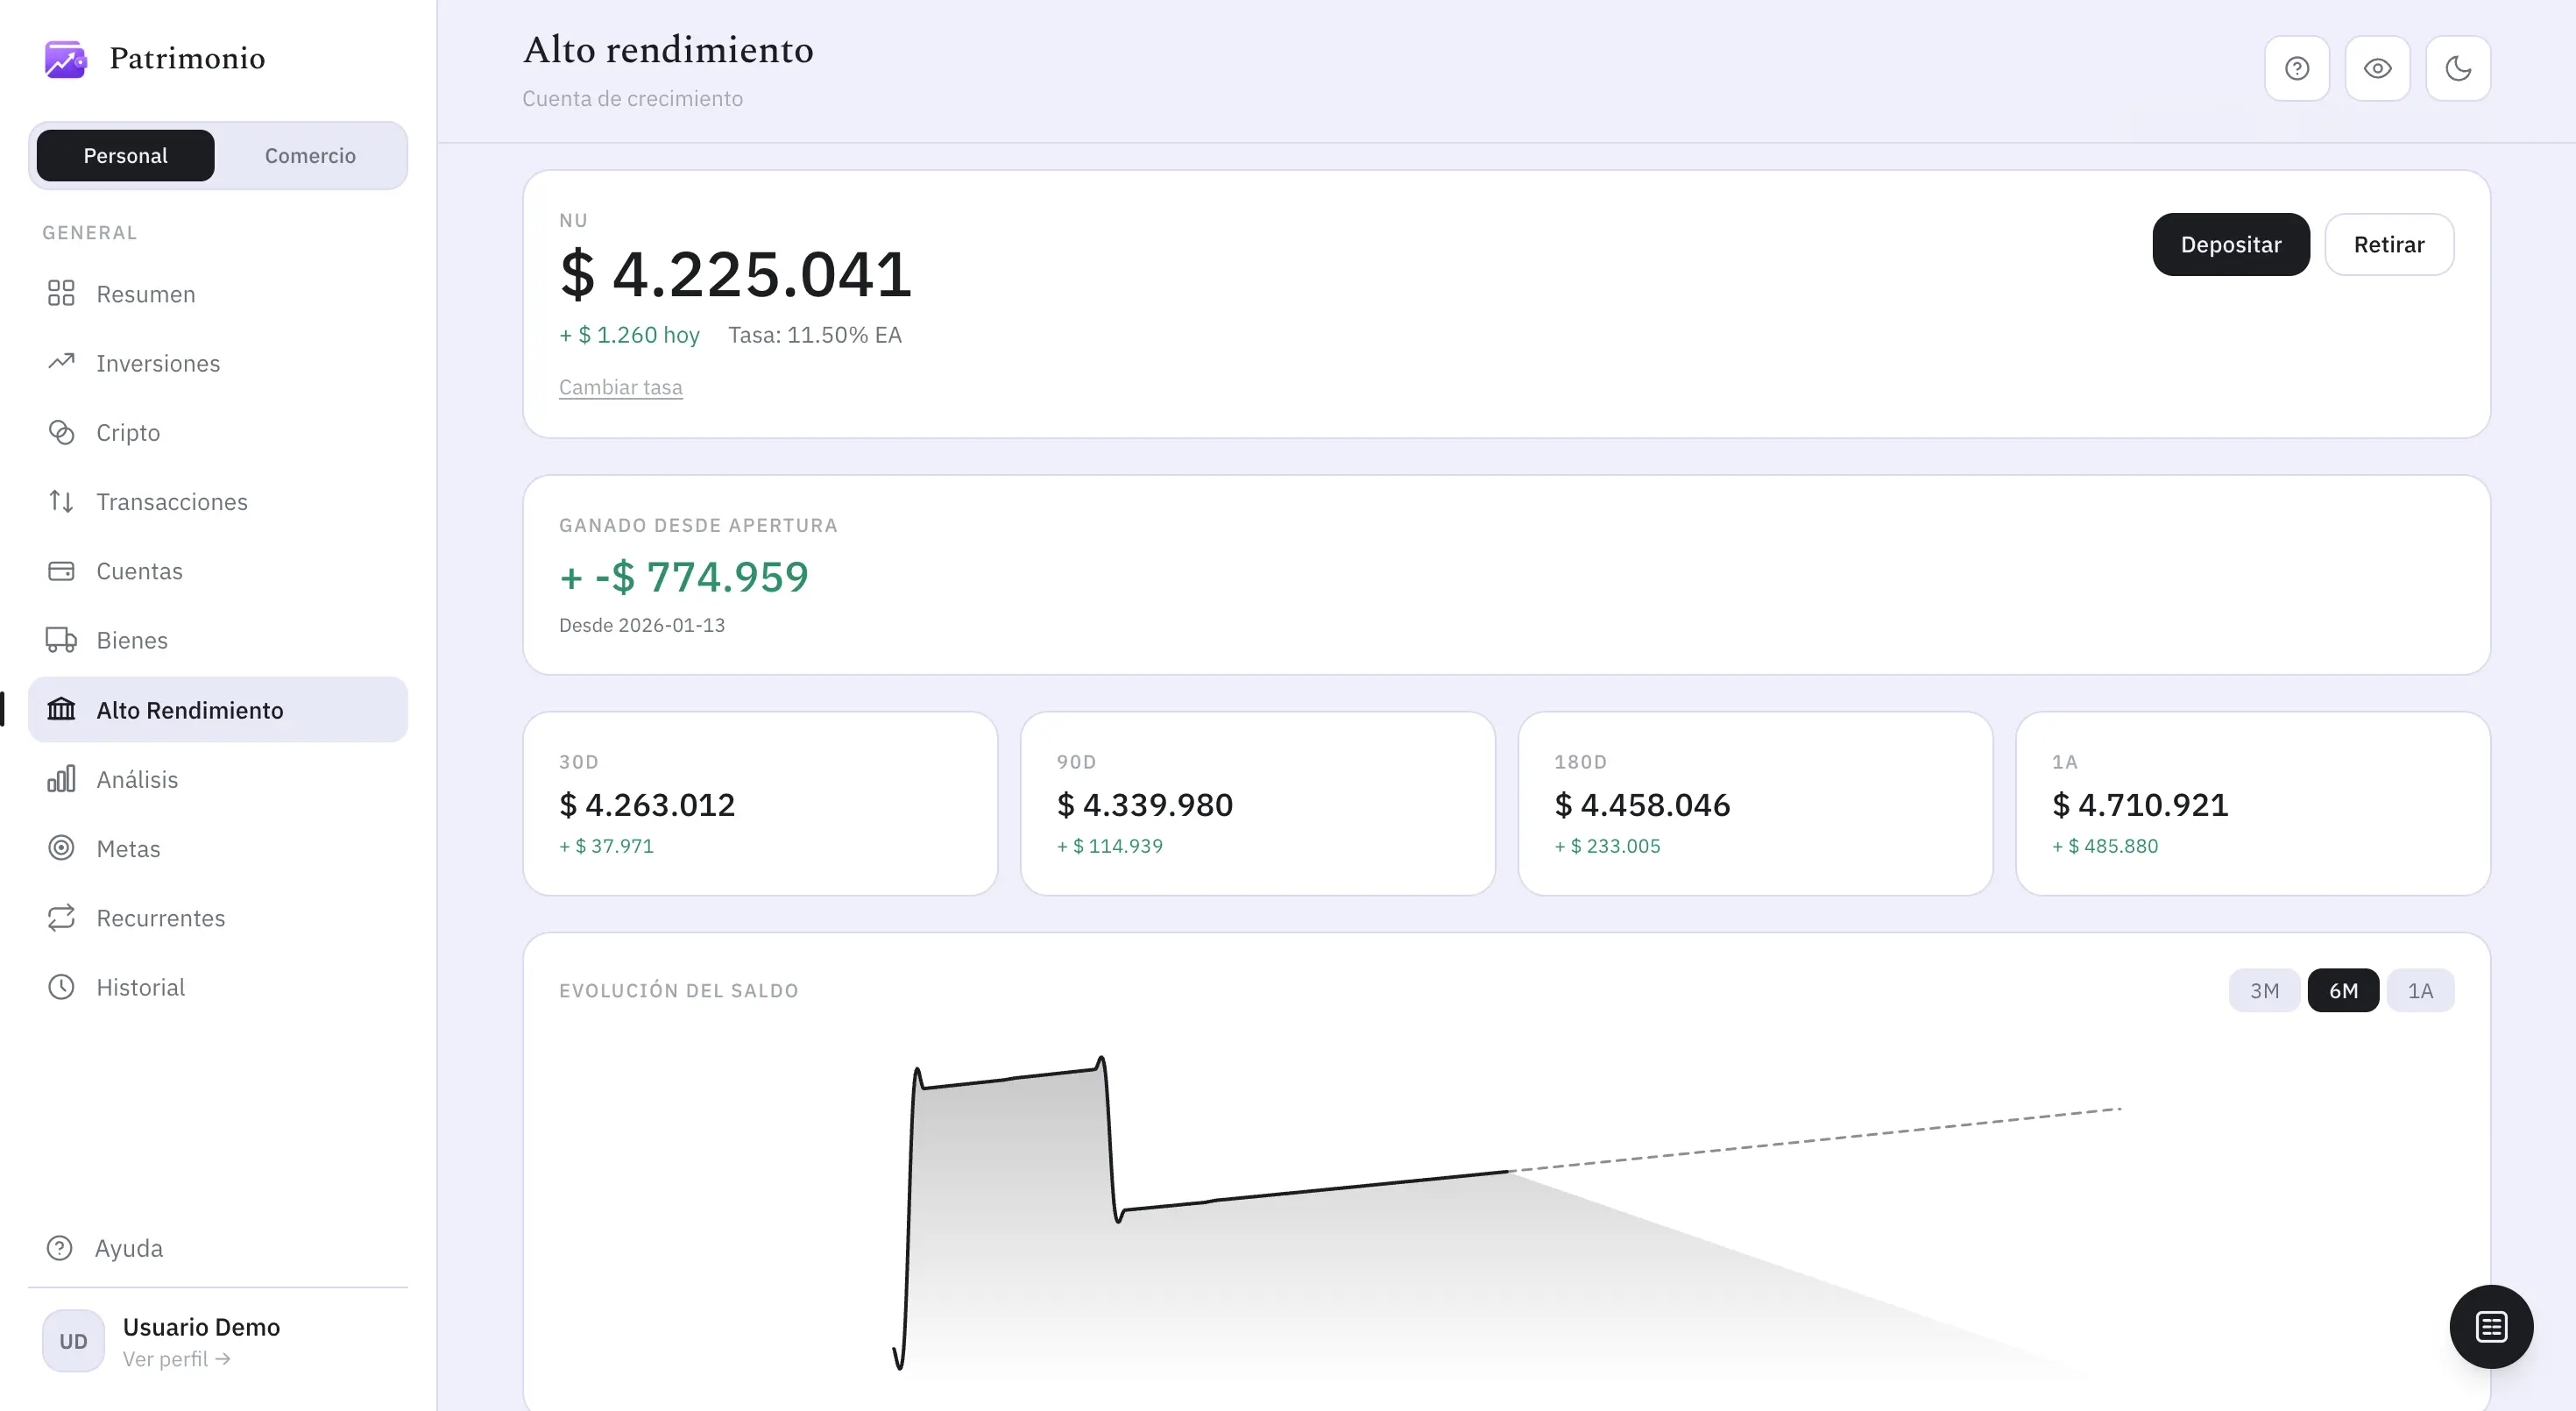Click the Retirar button
Screen dimensions: 2576x1411
pos(2389,244)
